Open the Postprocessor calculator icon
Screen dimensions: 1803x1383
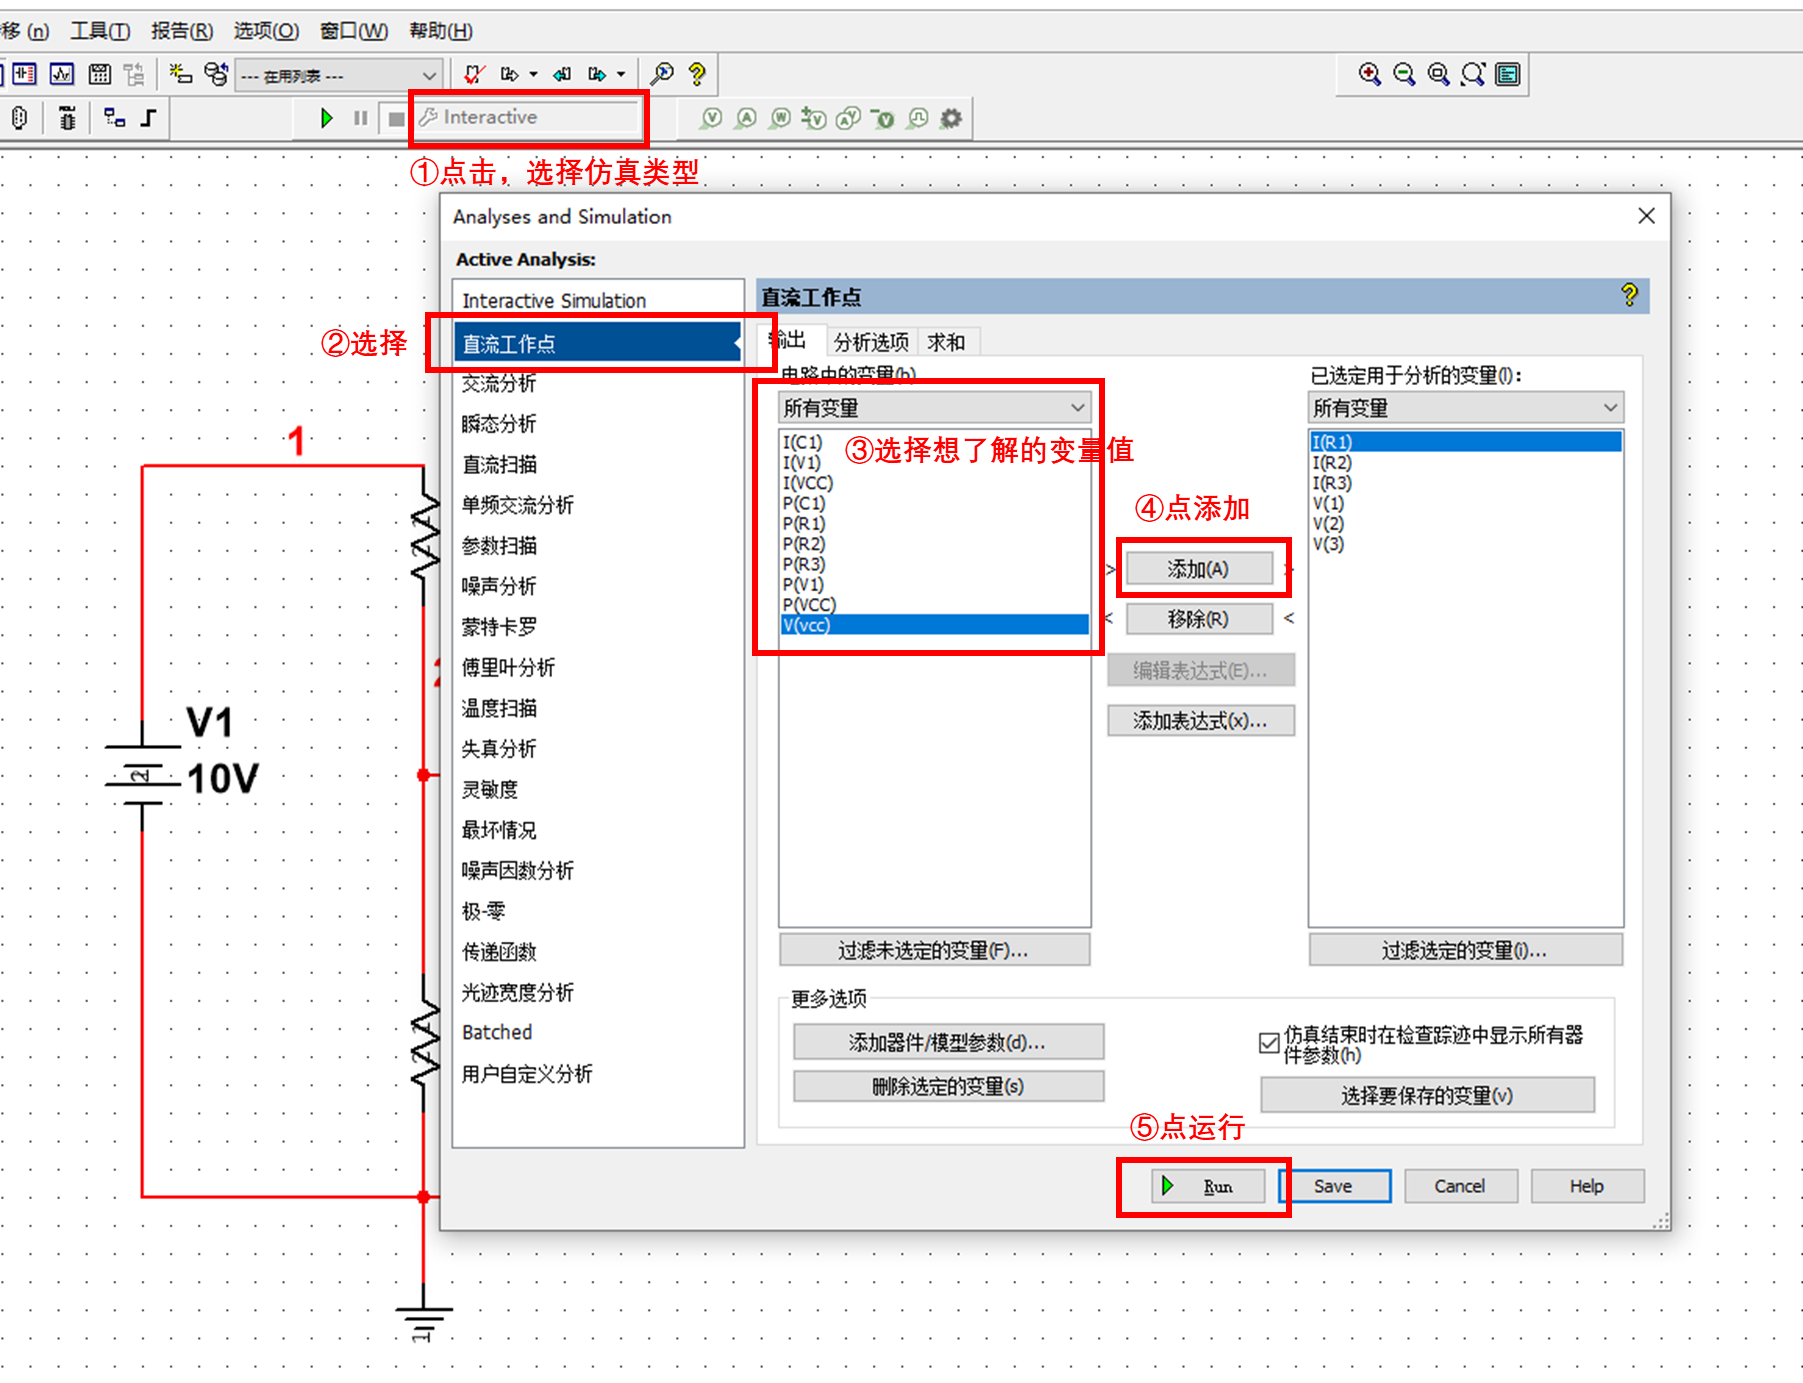pyautogui.click(x=100, y=74)
